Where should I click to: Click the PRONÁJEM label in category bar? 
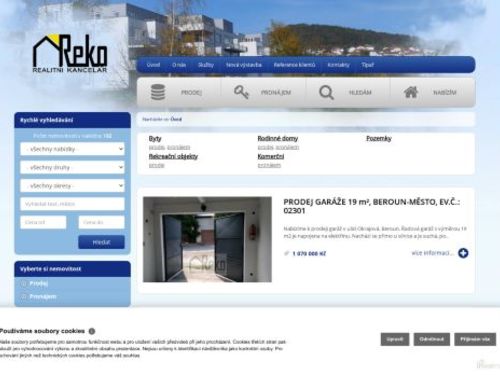(x=276, y=93)
